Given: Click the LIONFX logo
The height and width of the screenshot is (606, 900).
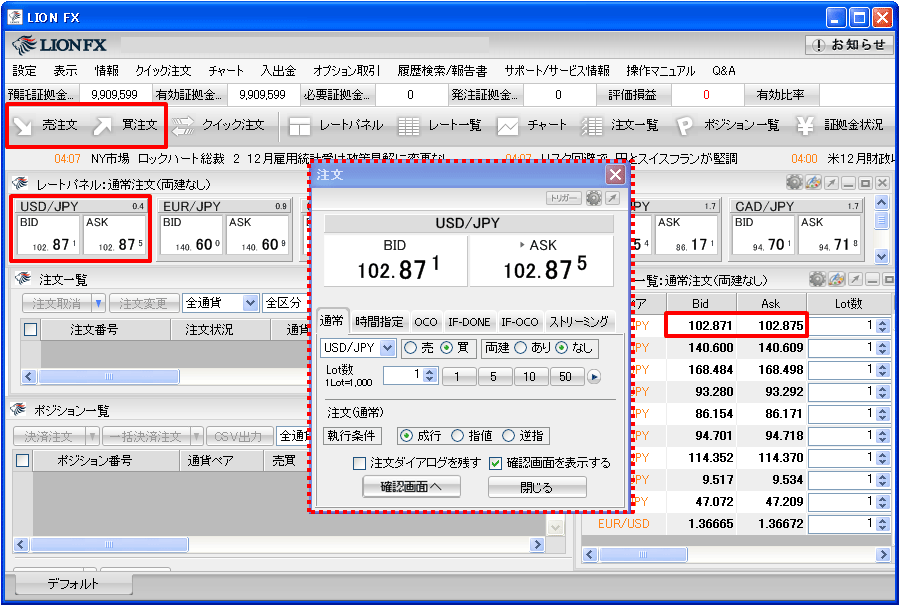Looking at the screenshot, I should point(59,45).
